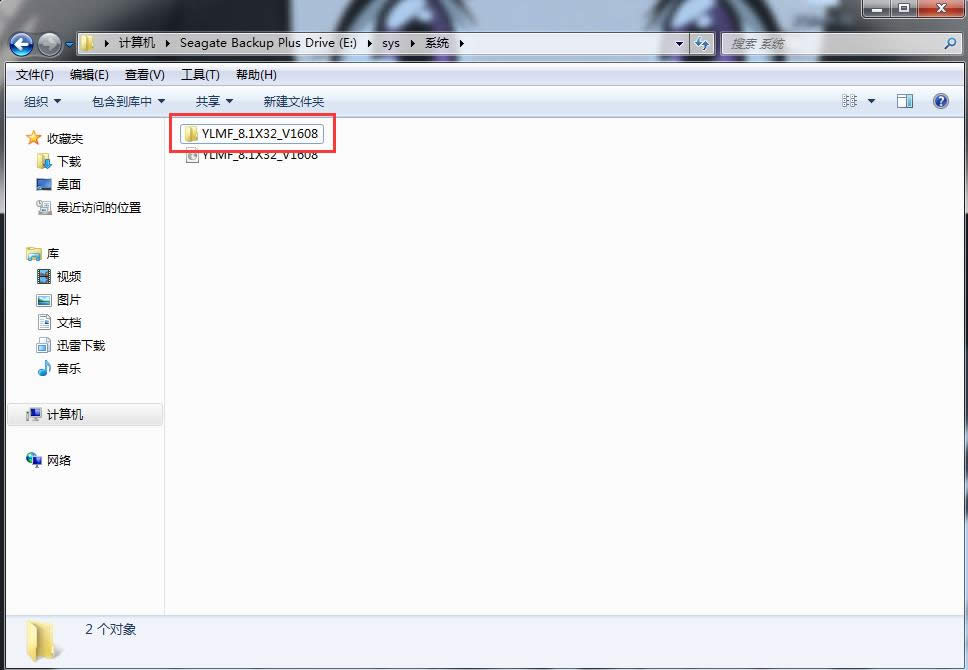The image size is (968, 670).
Task: Click 新建文件夹 to create a folder
Action: 293,101
